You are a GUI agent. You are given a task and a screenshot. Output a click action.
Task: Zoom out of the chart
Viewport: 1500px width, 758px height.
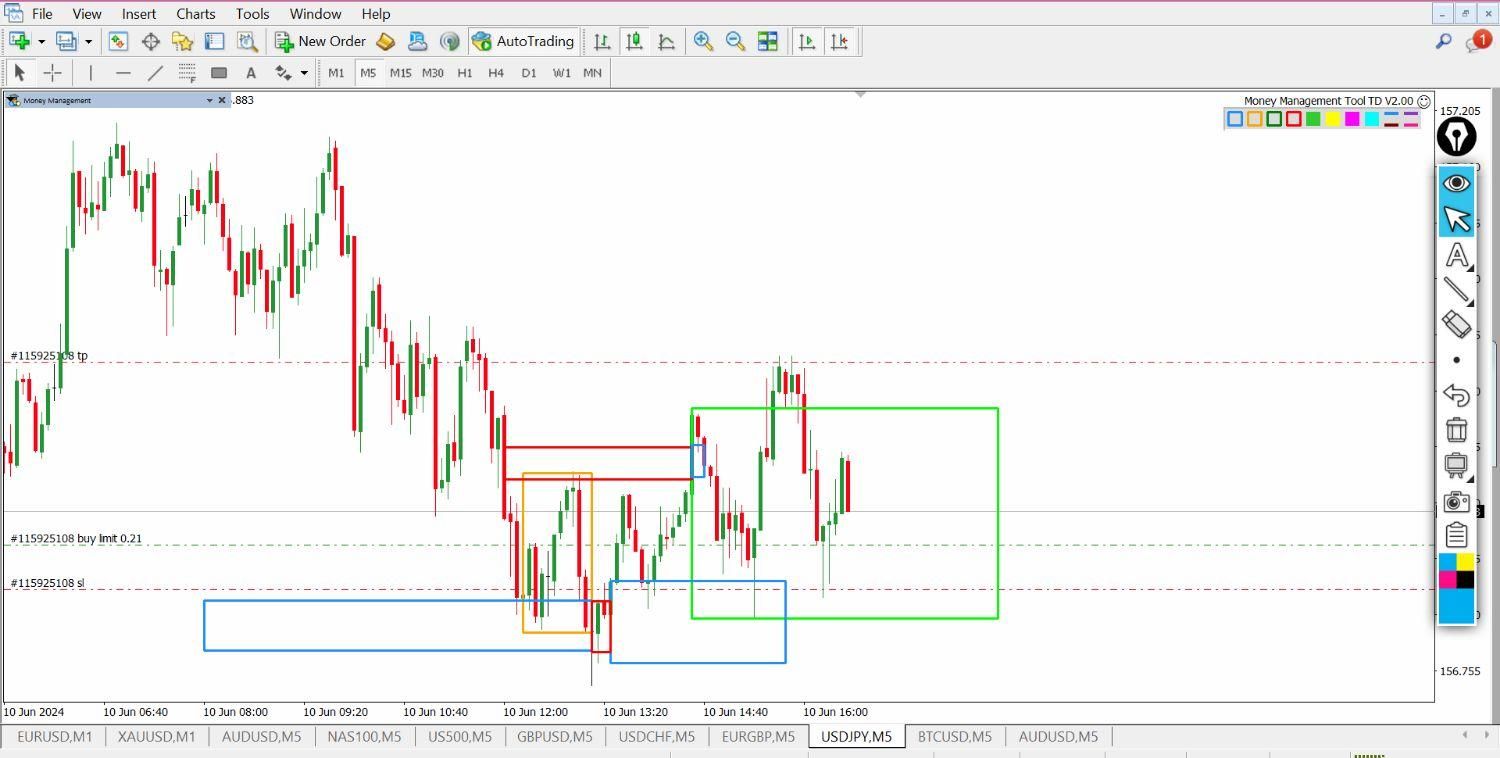[735, 41]
